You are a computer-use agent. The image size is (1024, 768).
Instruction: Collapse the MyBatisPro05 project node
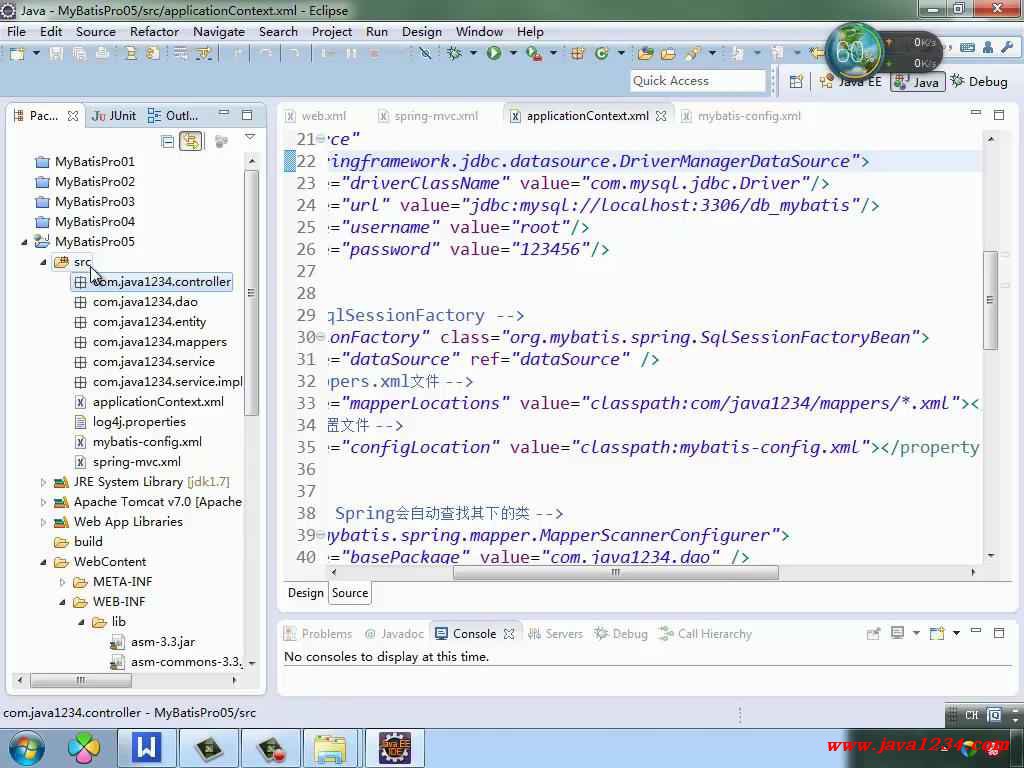pos(24,242)
